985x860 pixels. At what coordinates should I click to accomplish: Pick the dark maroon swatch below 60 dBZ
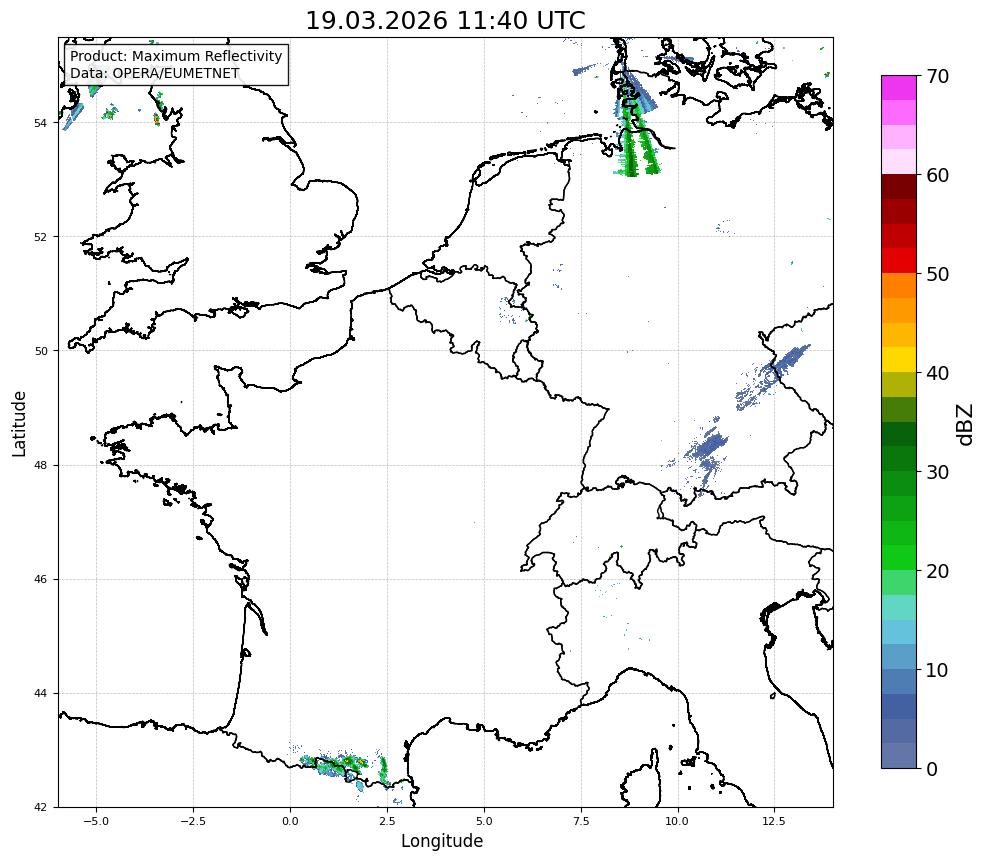899,187
